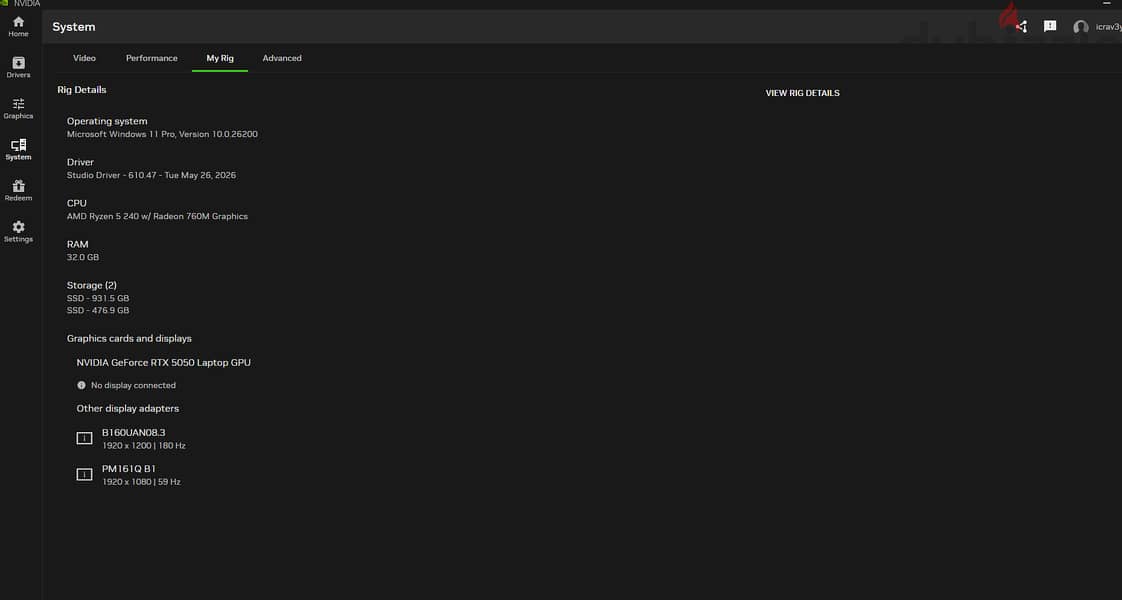The height and width of the screenshot is (600, 1122).
Task: Click the Graphics cards and displays label
Action: click(x=130, y=338)
